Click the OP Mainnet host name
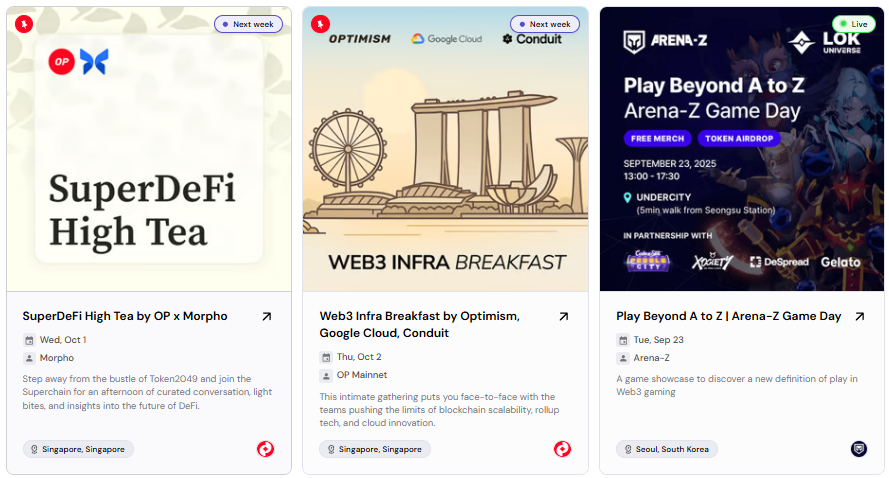This screenshot has height=478, width=889. [362, 375]
